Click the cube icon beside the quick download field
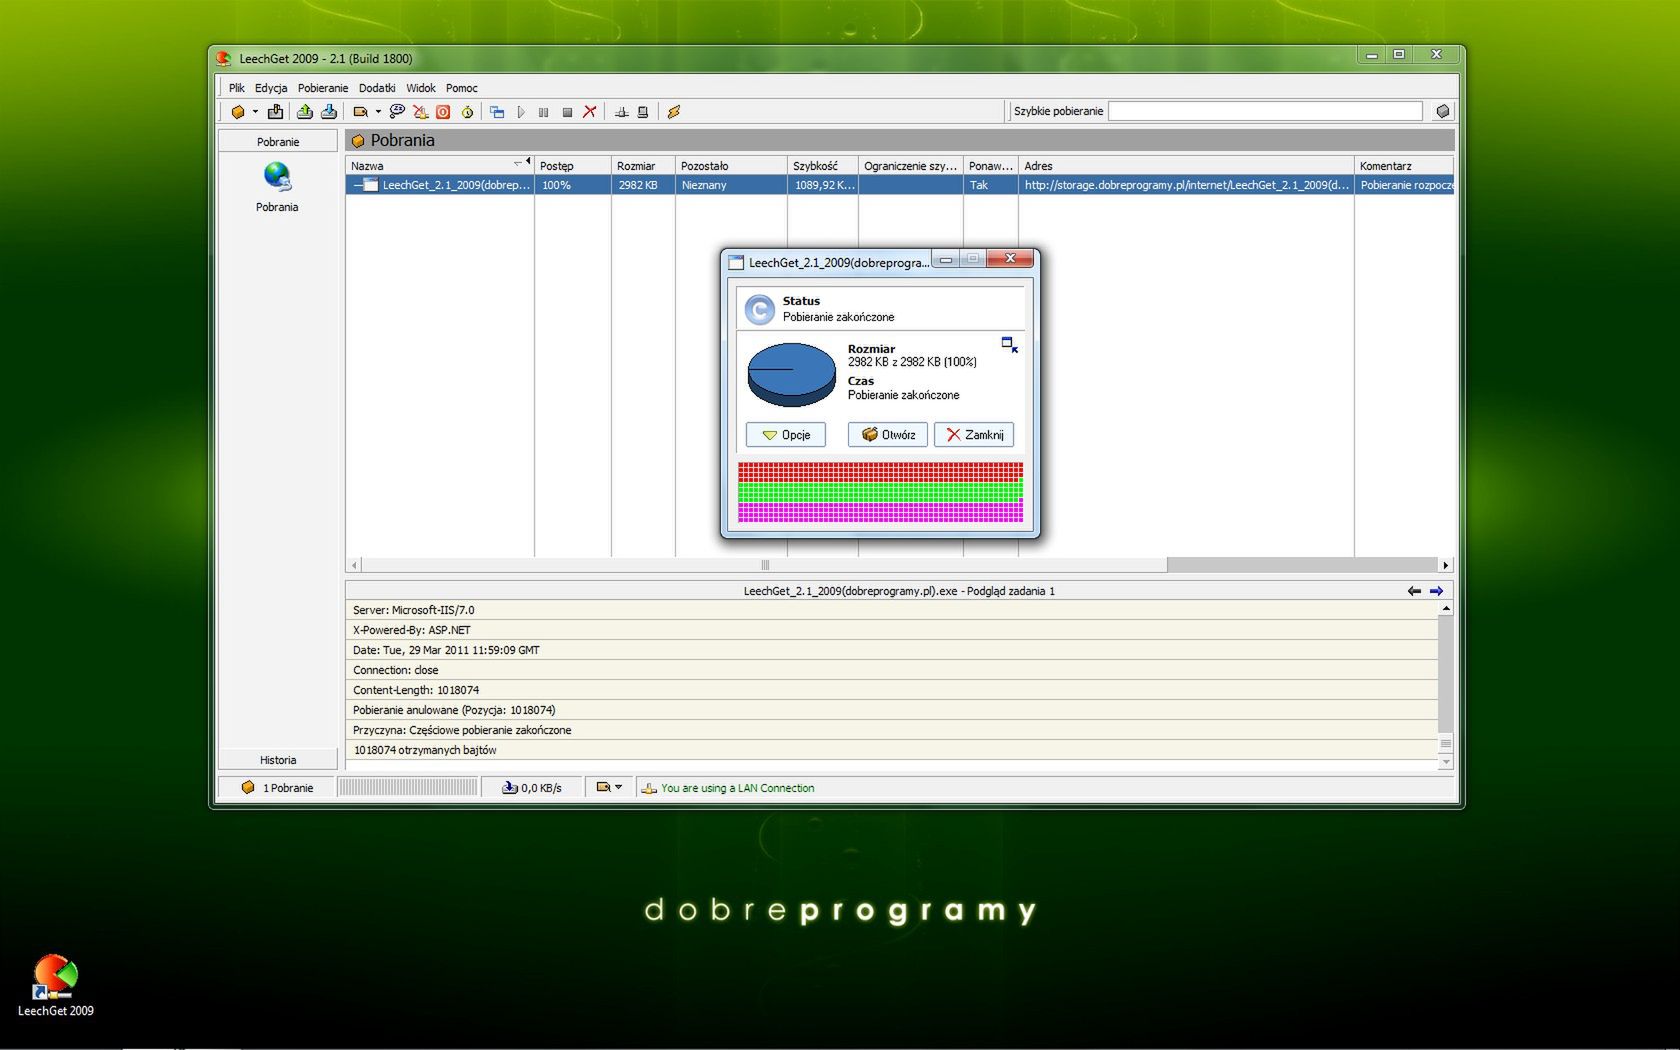Screen dimensions: 1680x1050 point(1443,111)
